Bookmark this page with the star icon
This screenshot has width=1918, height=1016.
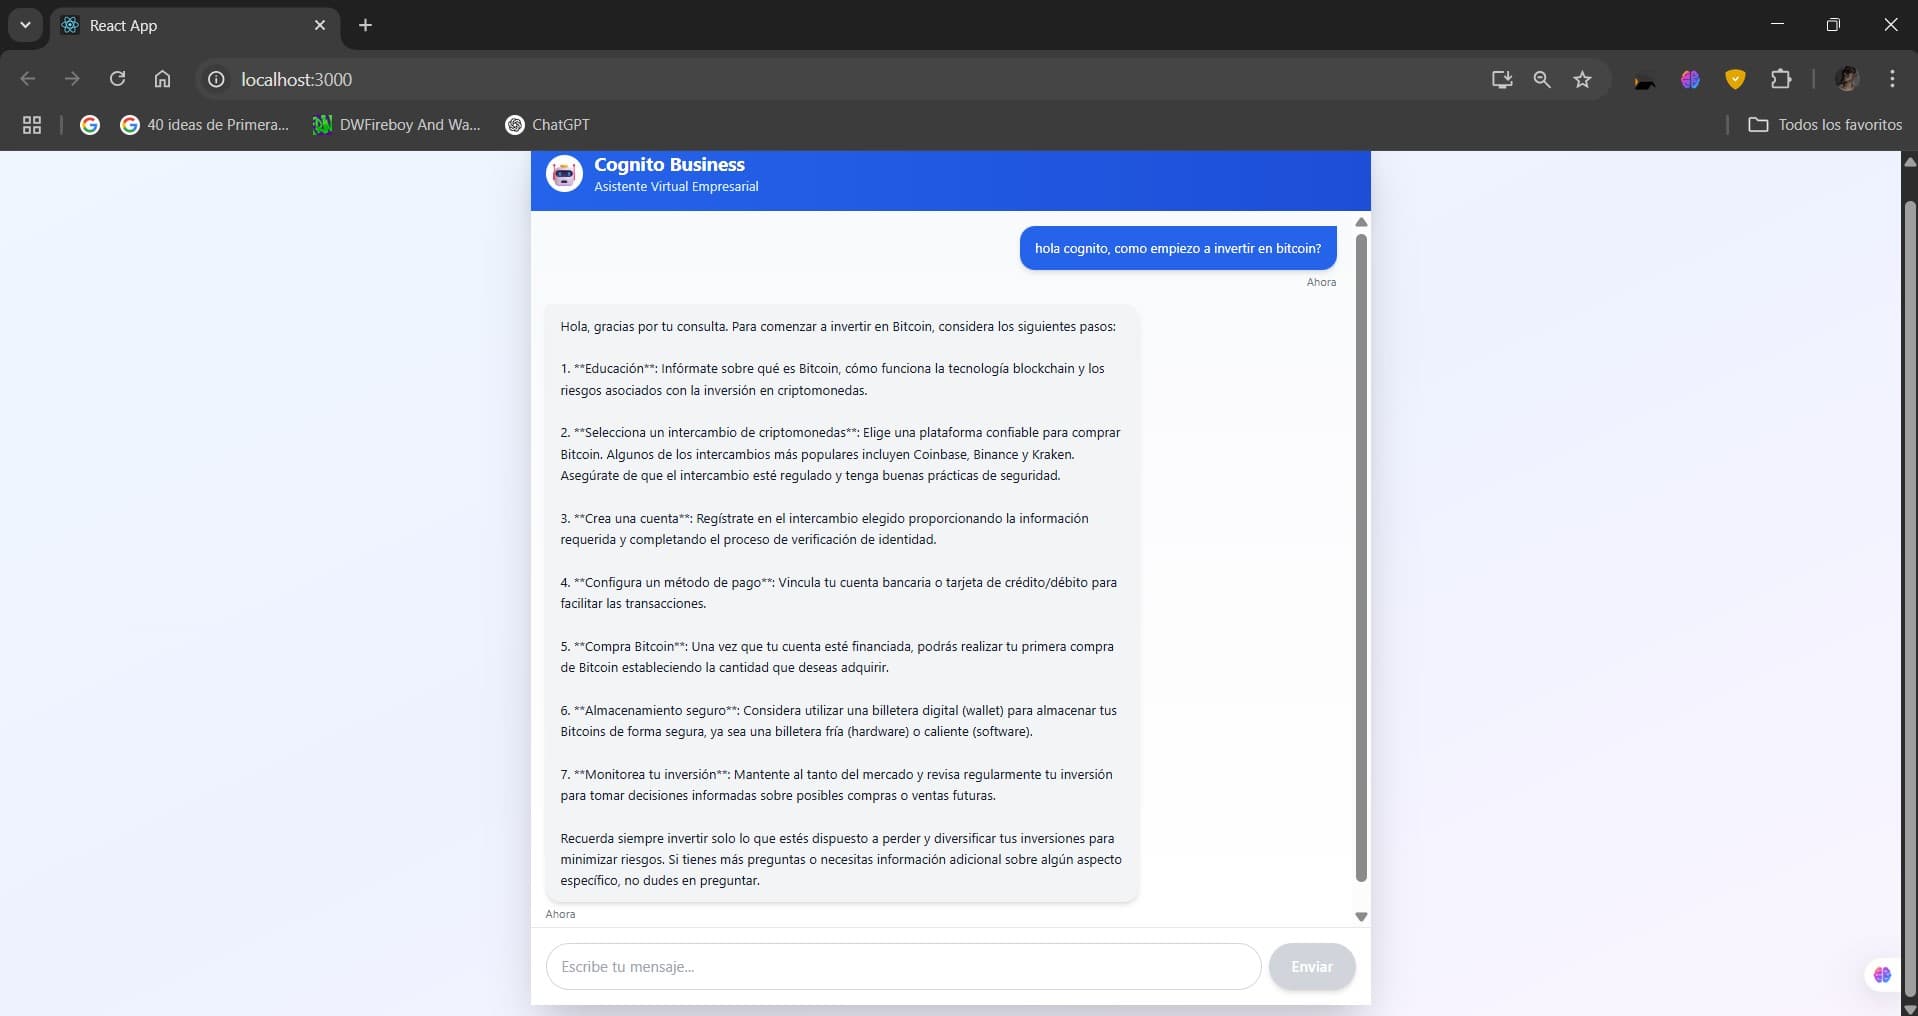coord(1582,79)
